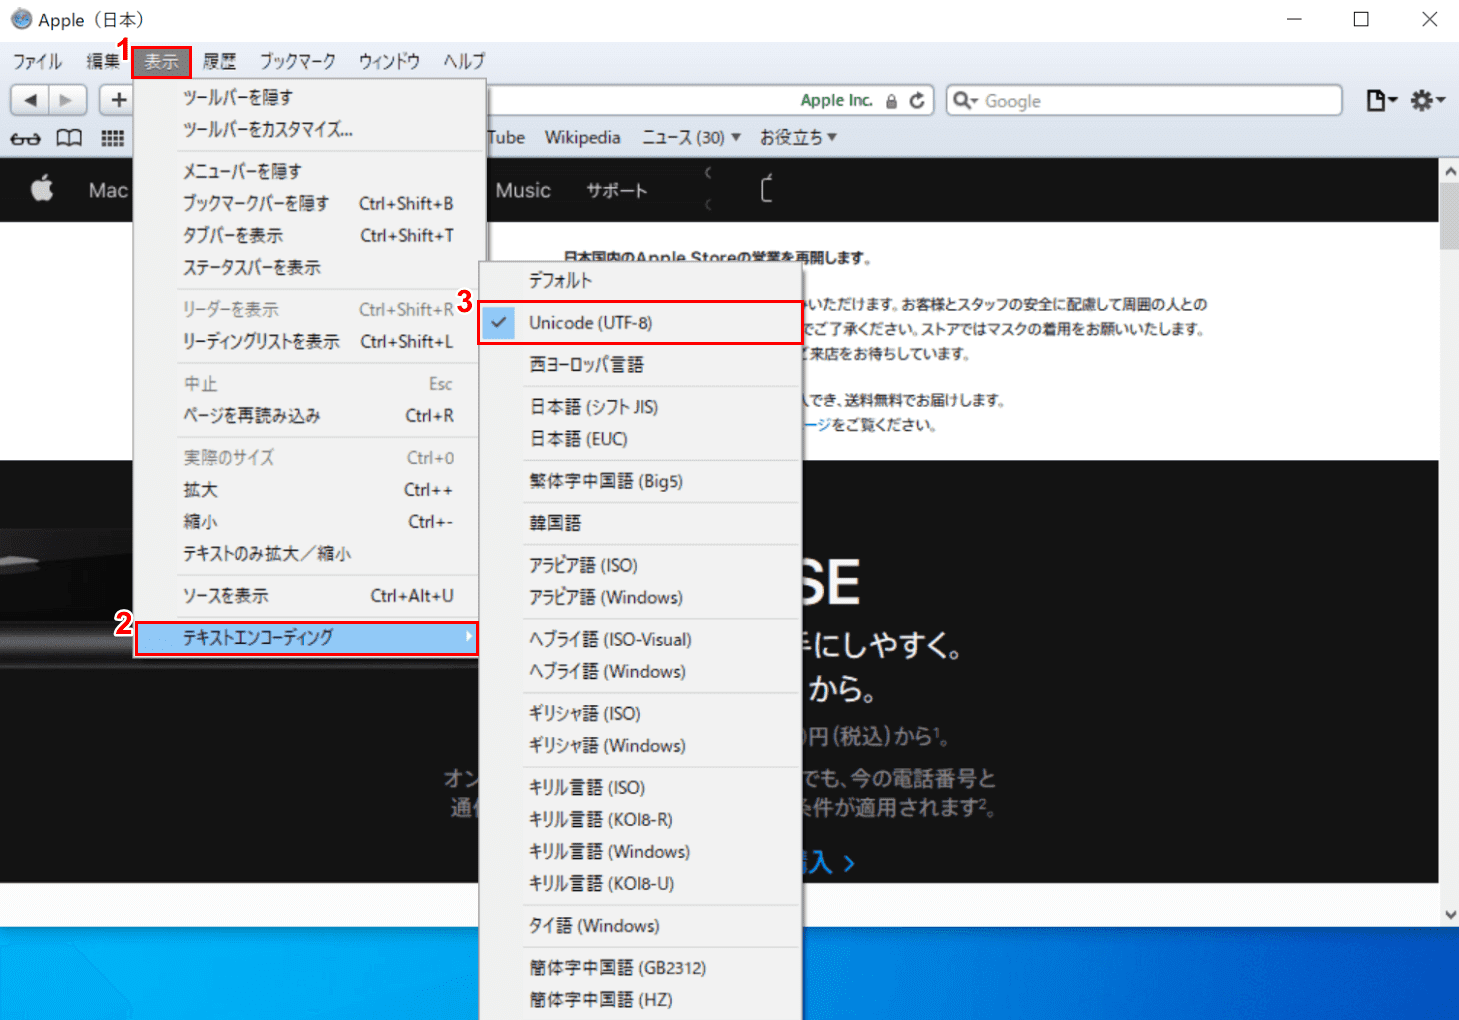1459x1020 pixels.
Task: Choose アラビア語 (Windows) encoding
Action: (x=640, y=597)
